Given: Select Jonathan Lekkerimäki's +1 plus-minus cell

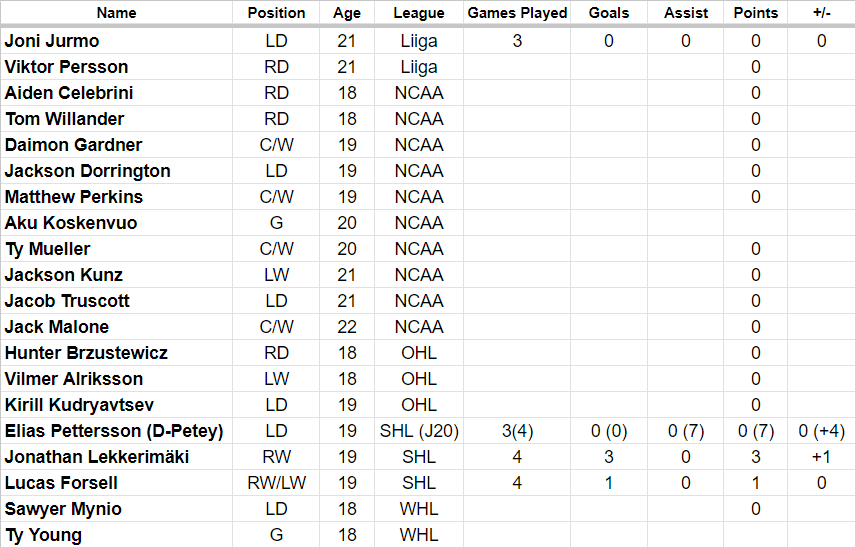Looking at the screenshot, I should point(821,457).
